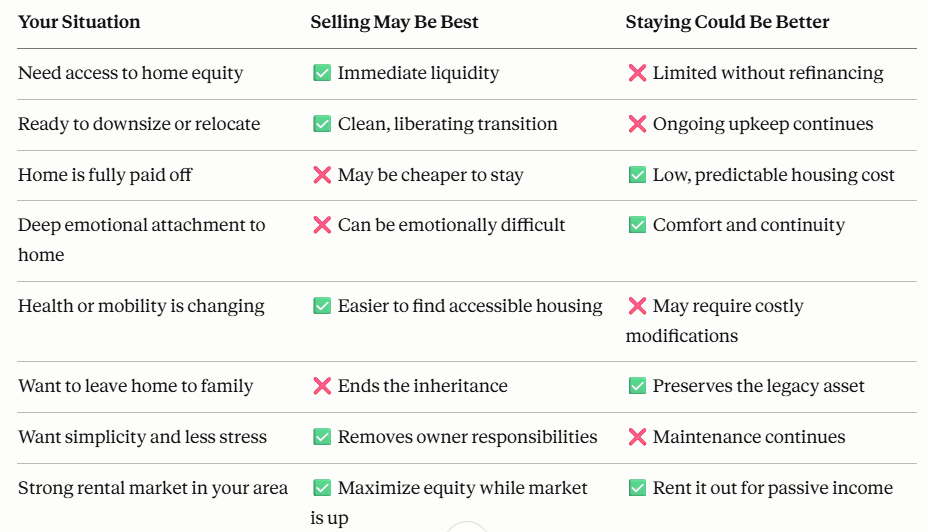Click the red X beside Ends the inheritance

point(322,386)
